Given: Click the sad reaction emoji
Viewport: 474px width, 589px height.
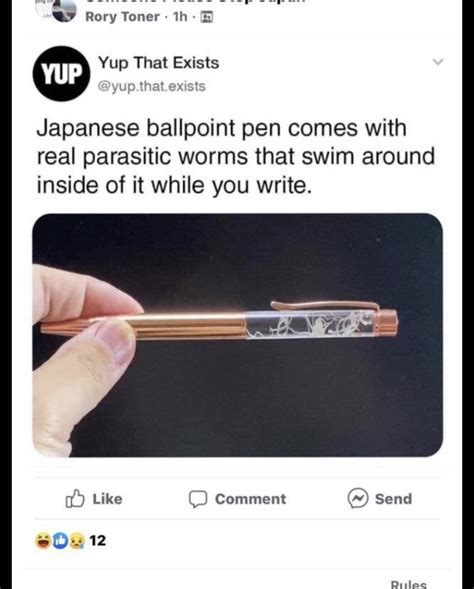Looking at the screenshot, I should pyautogui.click(x=76, y=541).
